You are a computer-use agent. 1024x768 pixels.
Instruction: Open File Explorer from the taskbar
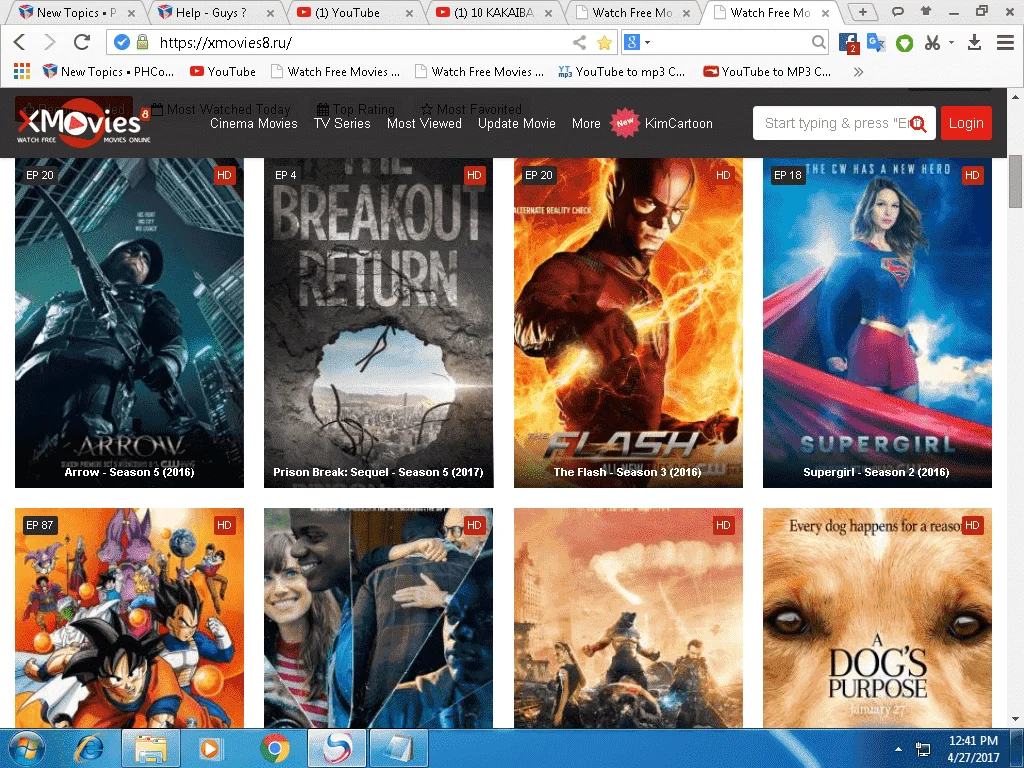[x=151, y=748]
